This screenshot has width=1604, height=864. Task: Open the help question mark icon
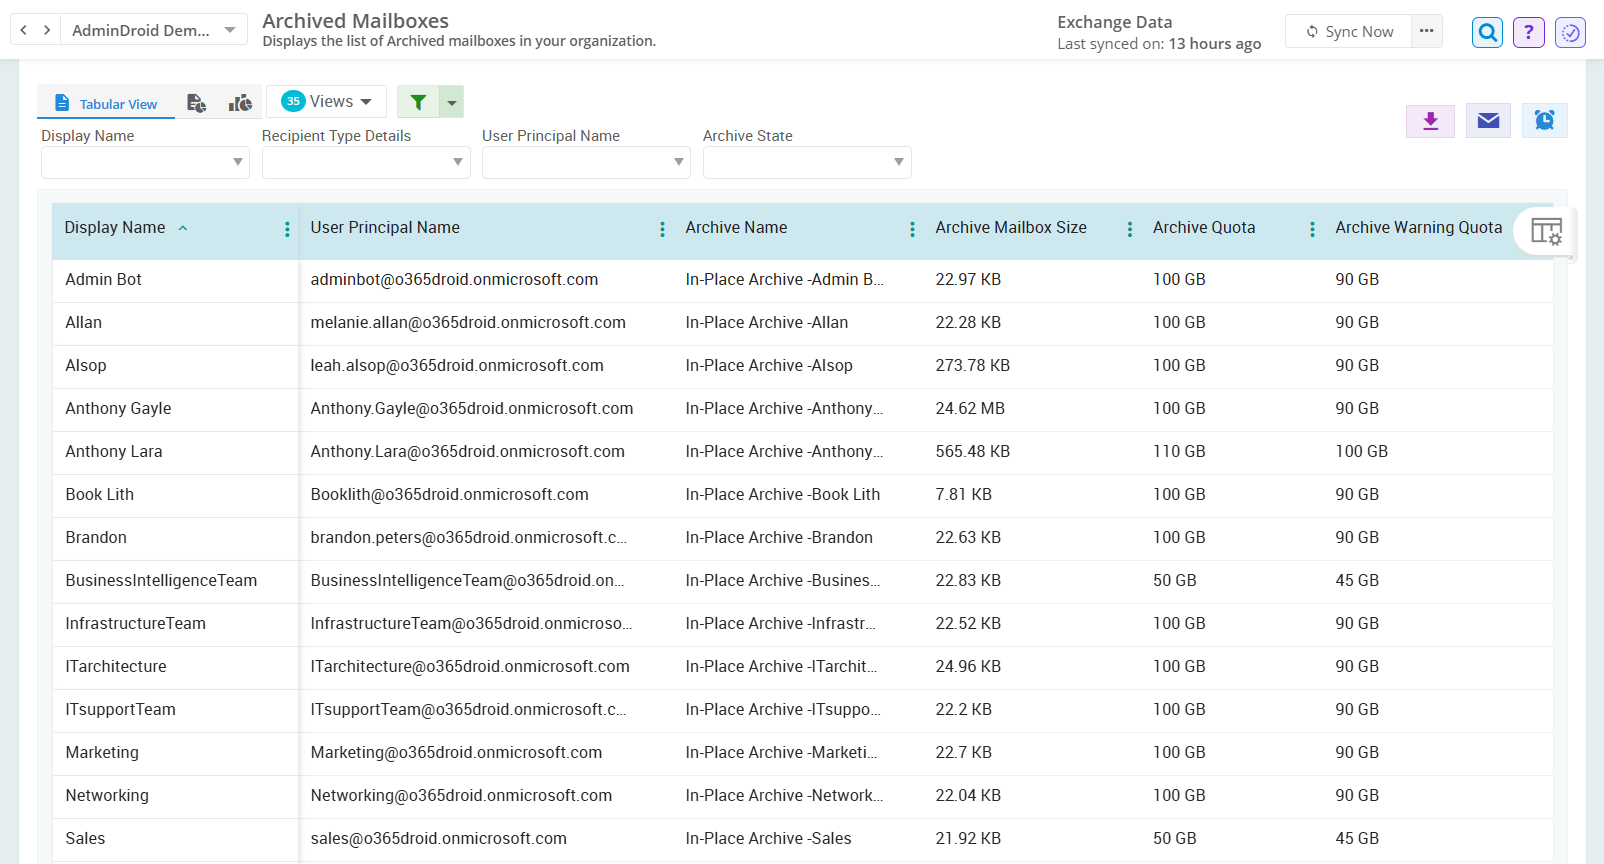click(x=1529, y=33)
